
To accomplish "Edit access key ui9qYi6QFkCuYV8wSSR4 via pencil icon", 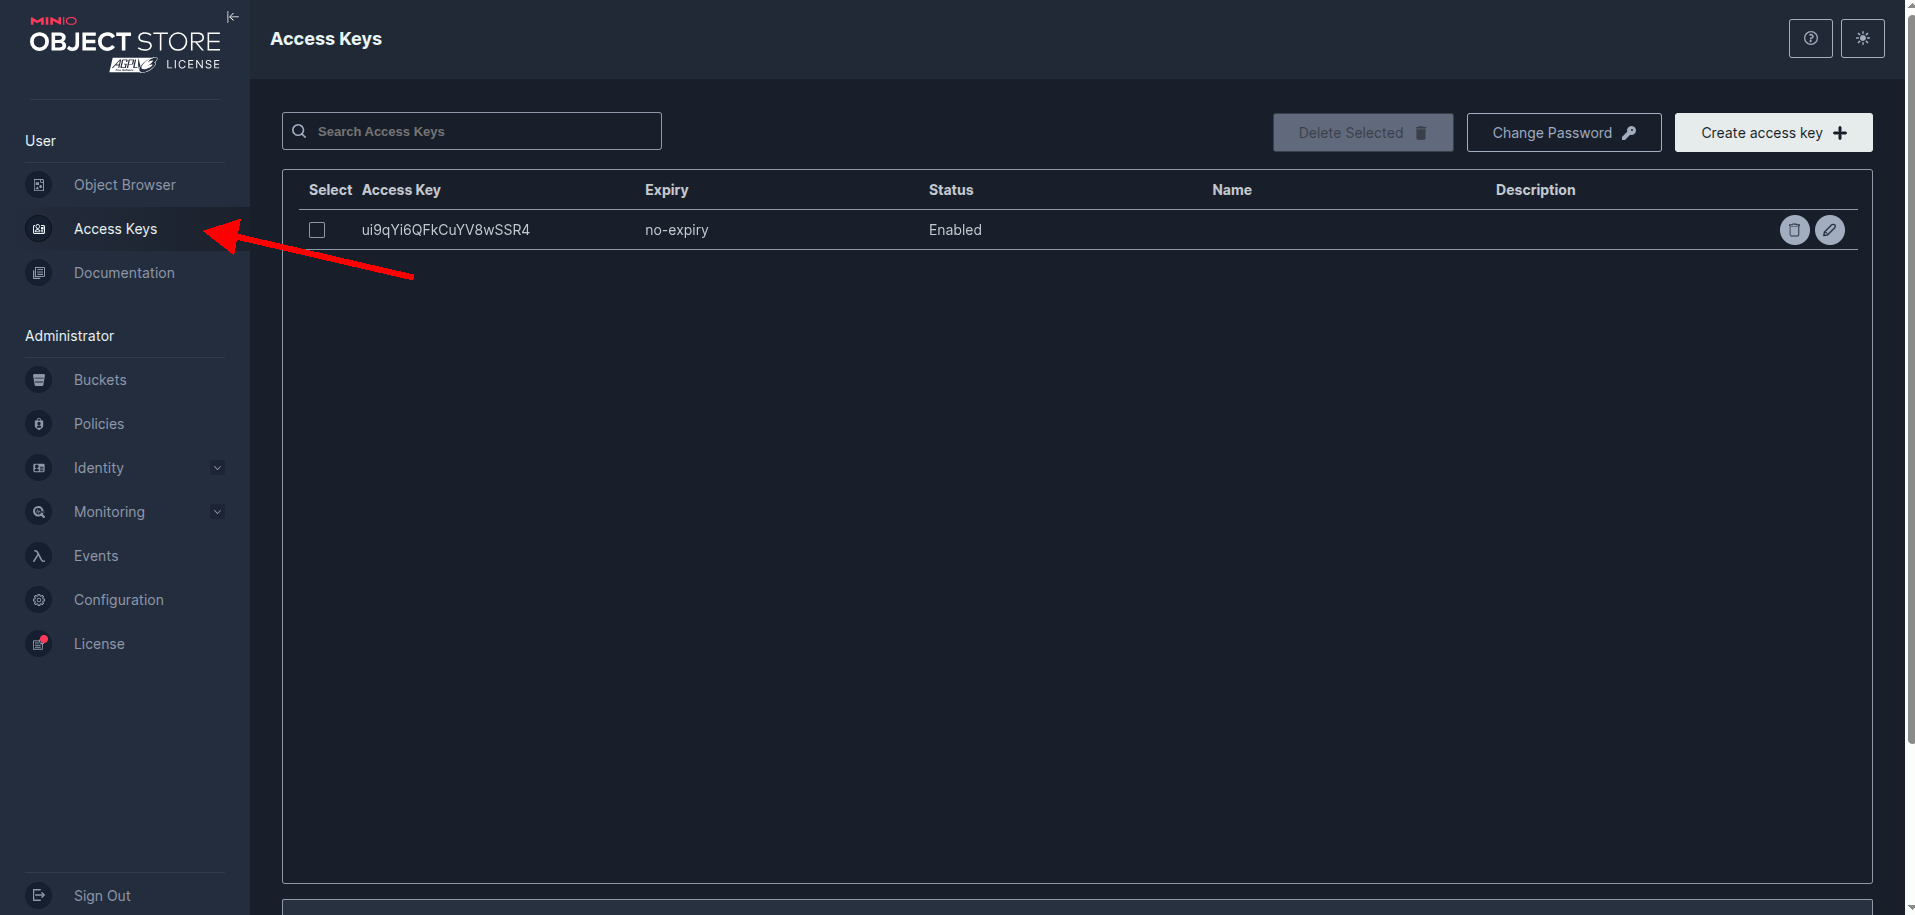I will (1830, 230).
